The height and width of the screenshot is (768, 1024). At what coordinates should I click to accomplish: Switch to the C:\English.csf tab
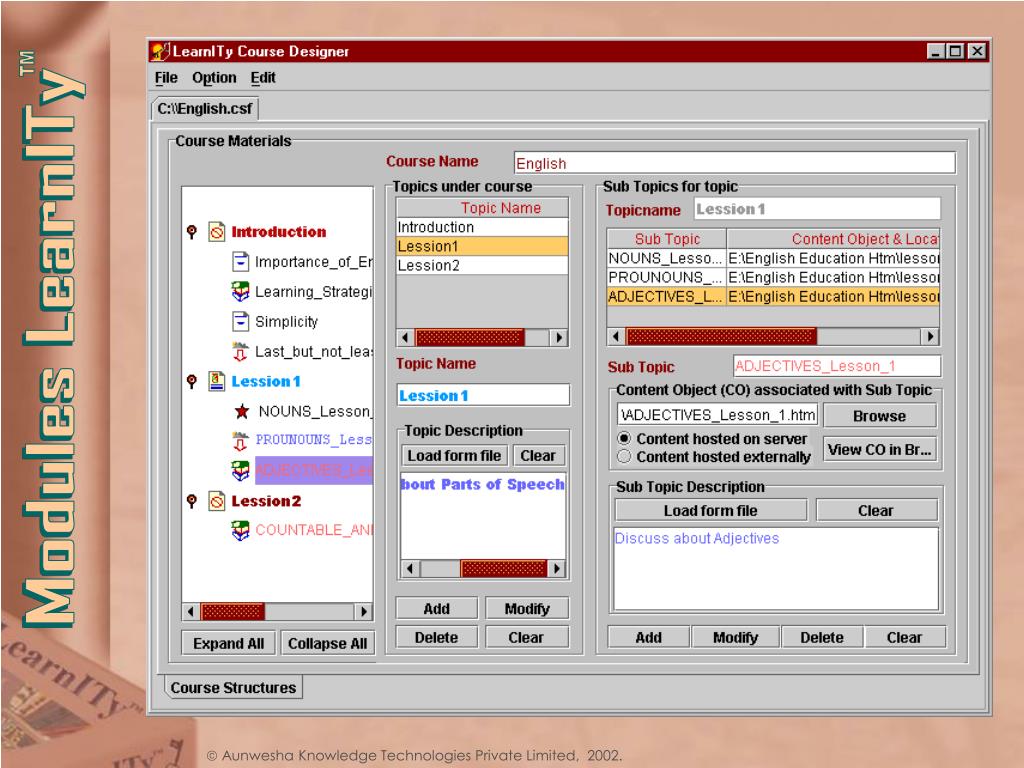(x=205, y=108)
